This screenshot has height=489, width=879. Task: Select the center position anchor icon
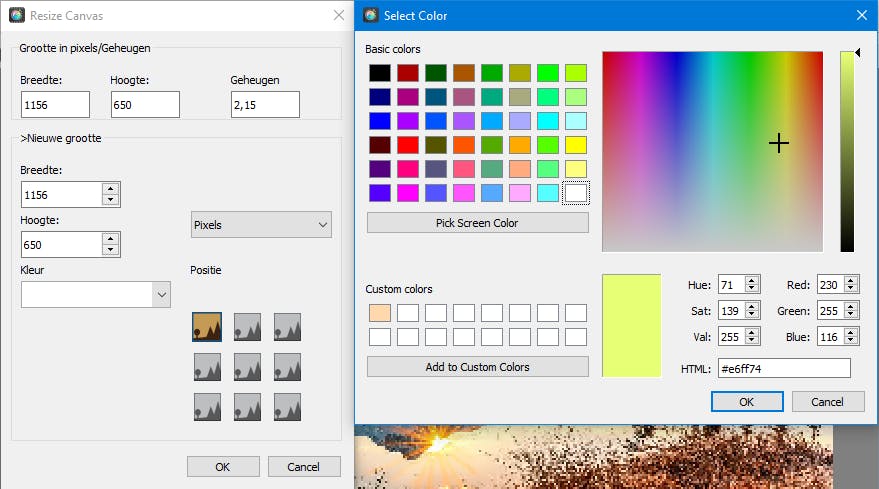pos(247,367)
